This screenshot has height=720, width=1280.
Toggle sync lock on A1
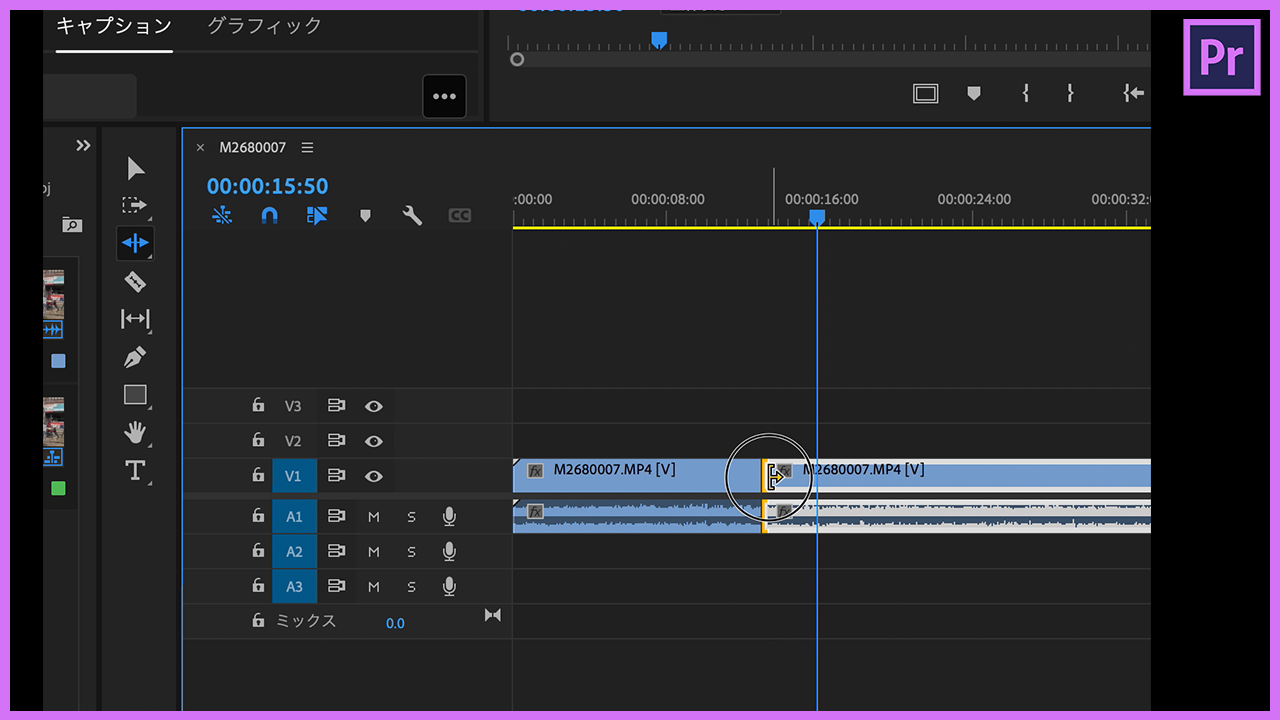pos(336,516)
